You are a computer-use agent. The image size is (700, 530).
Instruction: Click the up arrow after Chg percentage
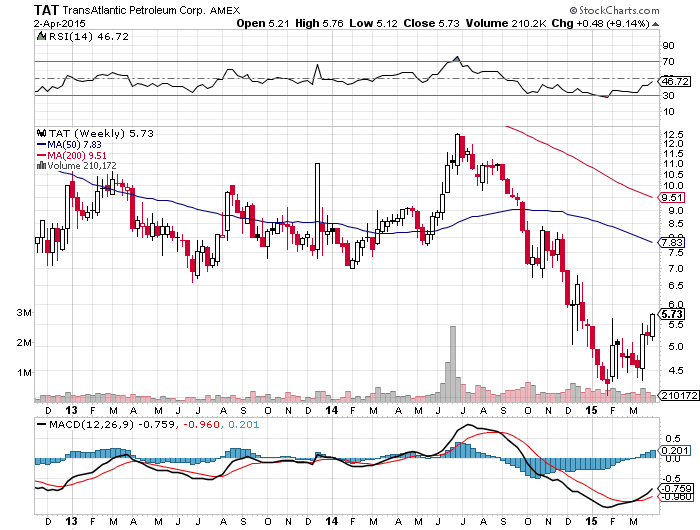(655, 24)
